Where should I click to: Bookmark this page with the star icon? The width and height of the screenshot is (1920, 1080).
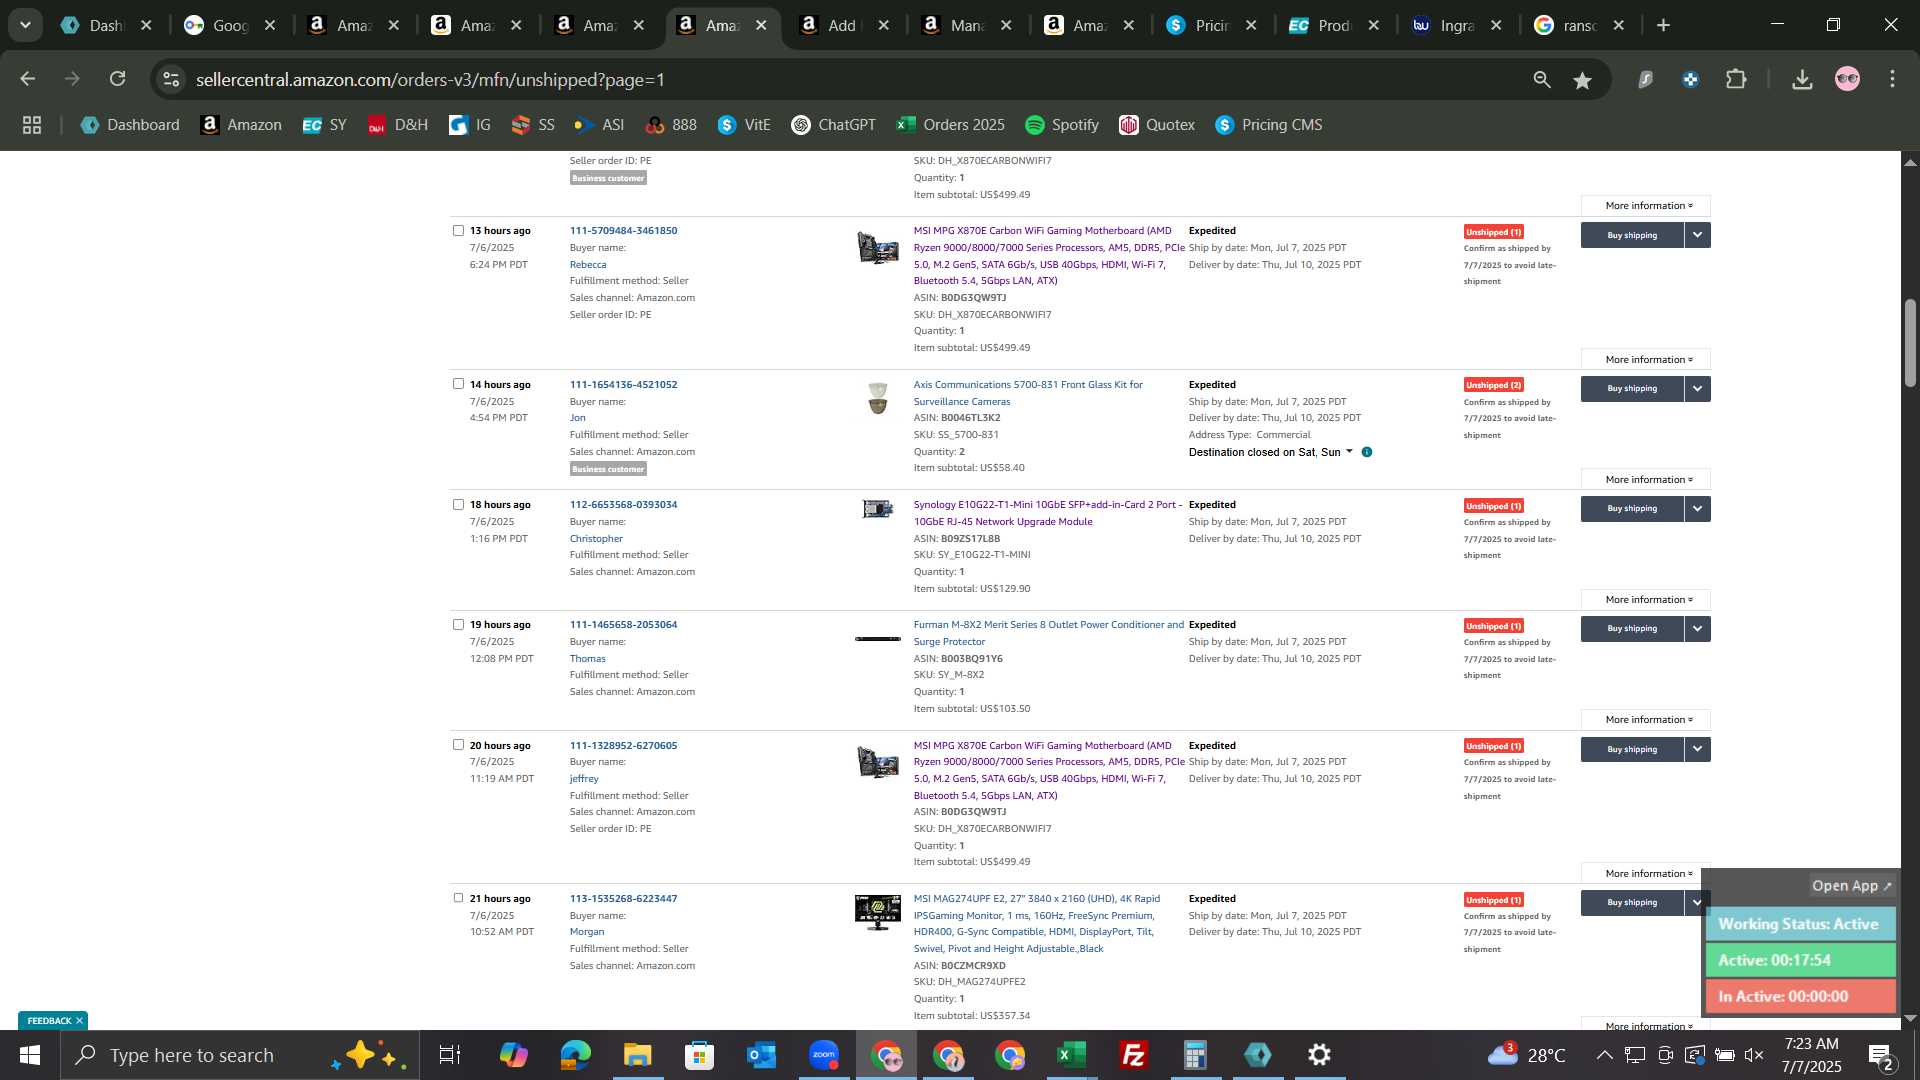1582,80
